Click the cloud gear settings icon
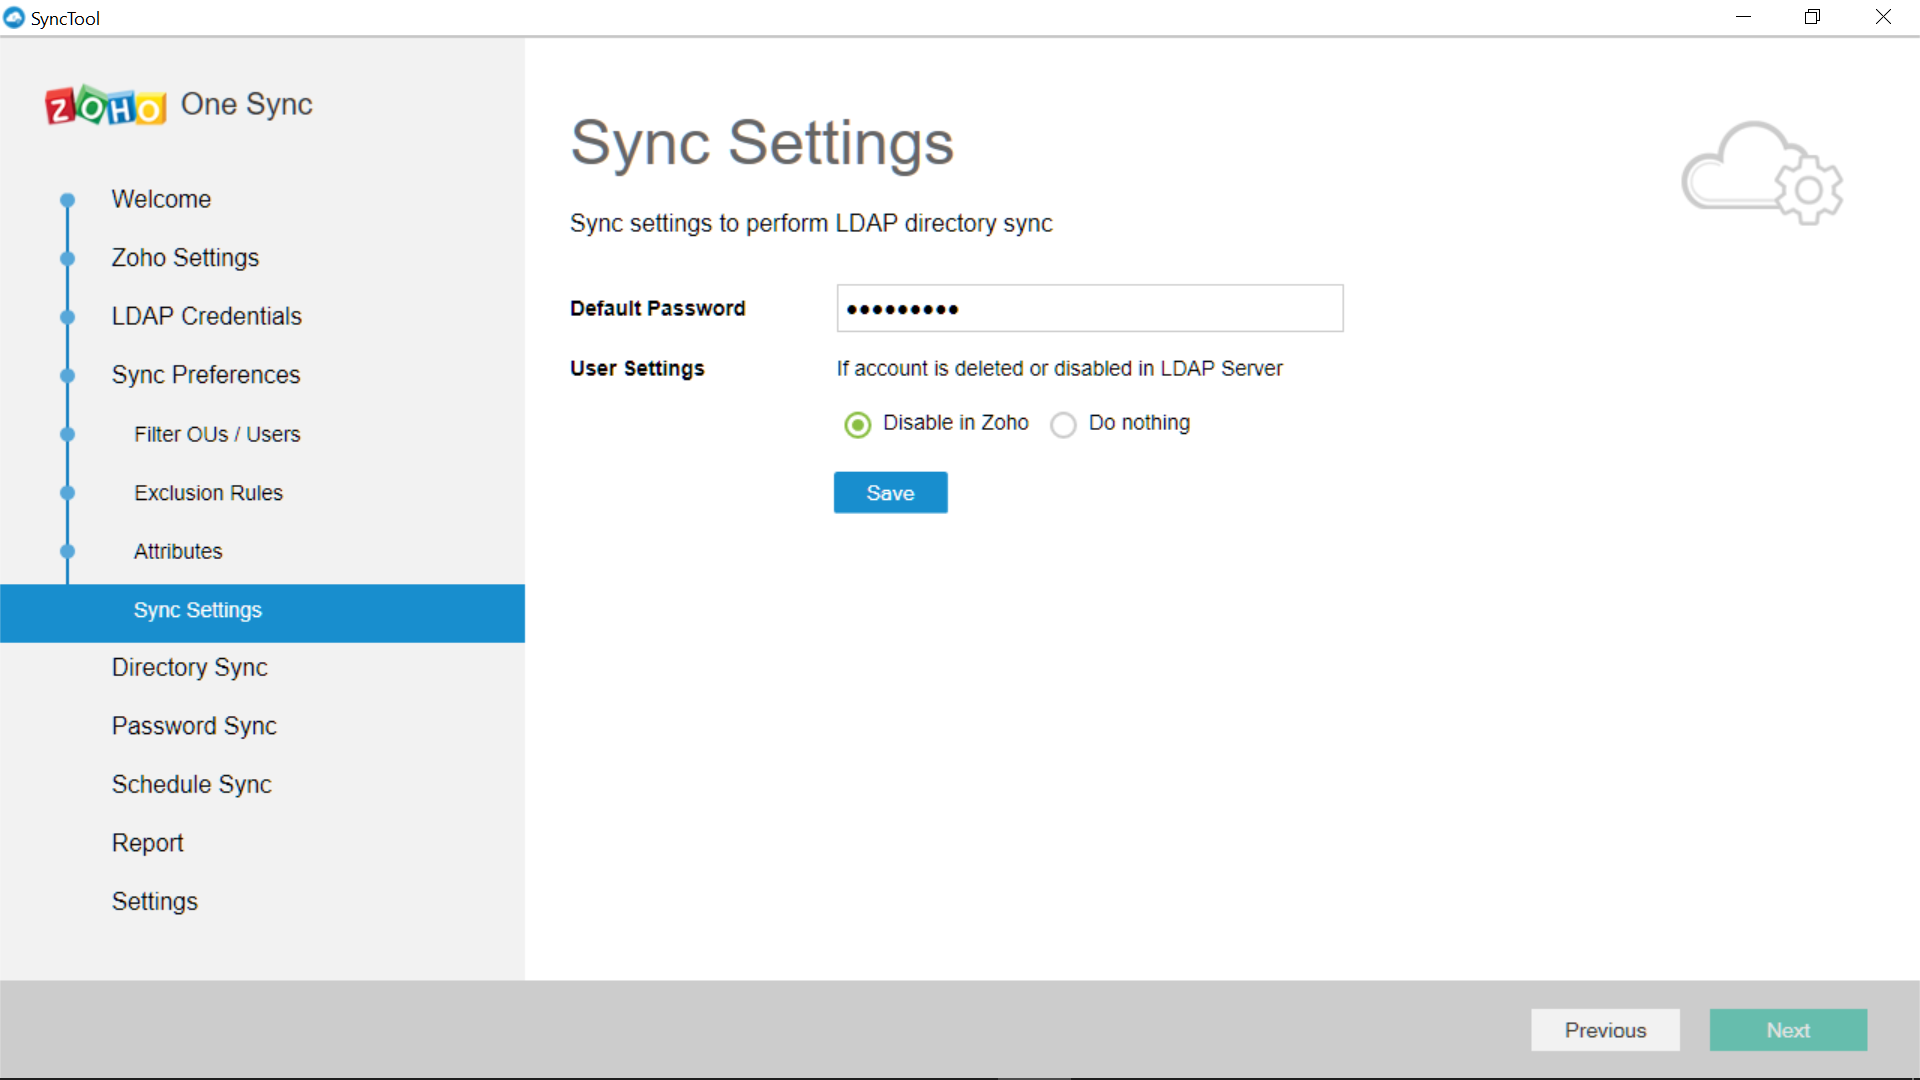 [x=1762, y=174]
